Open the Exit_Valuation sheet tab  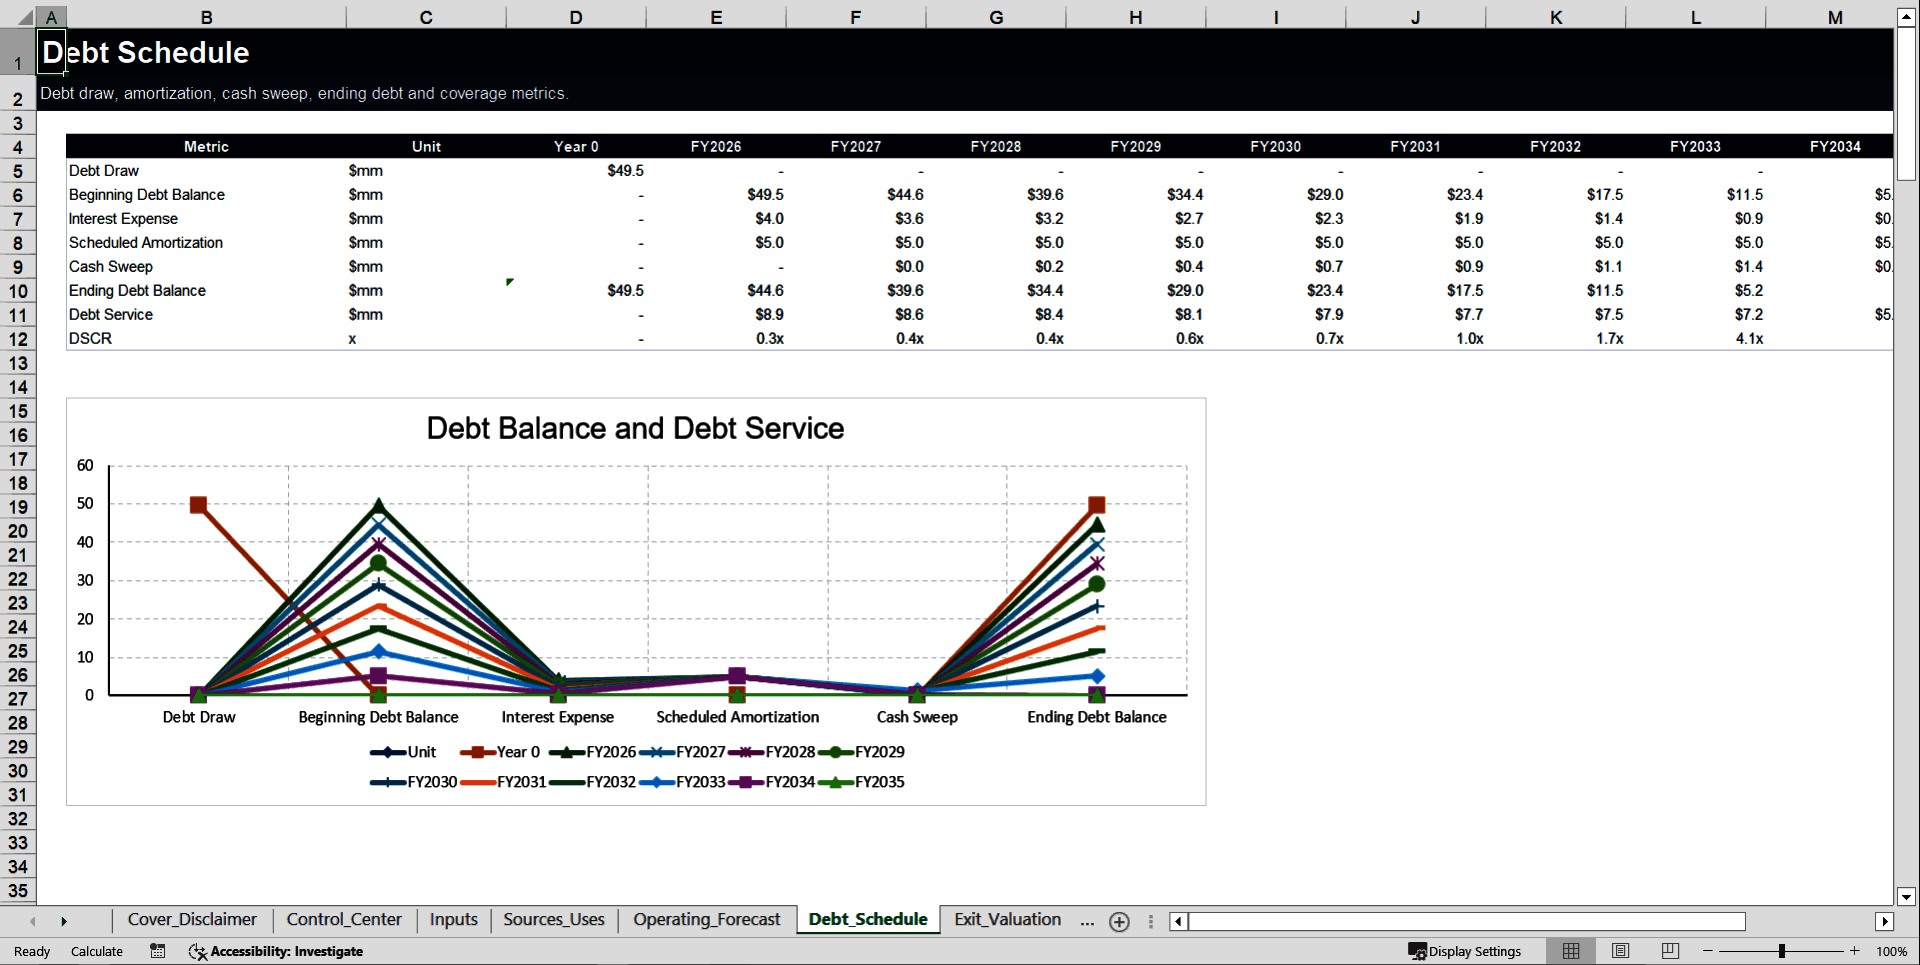[x=1007, y=920]
